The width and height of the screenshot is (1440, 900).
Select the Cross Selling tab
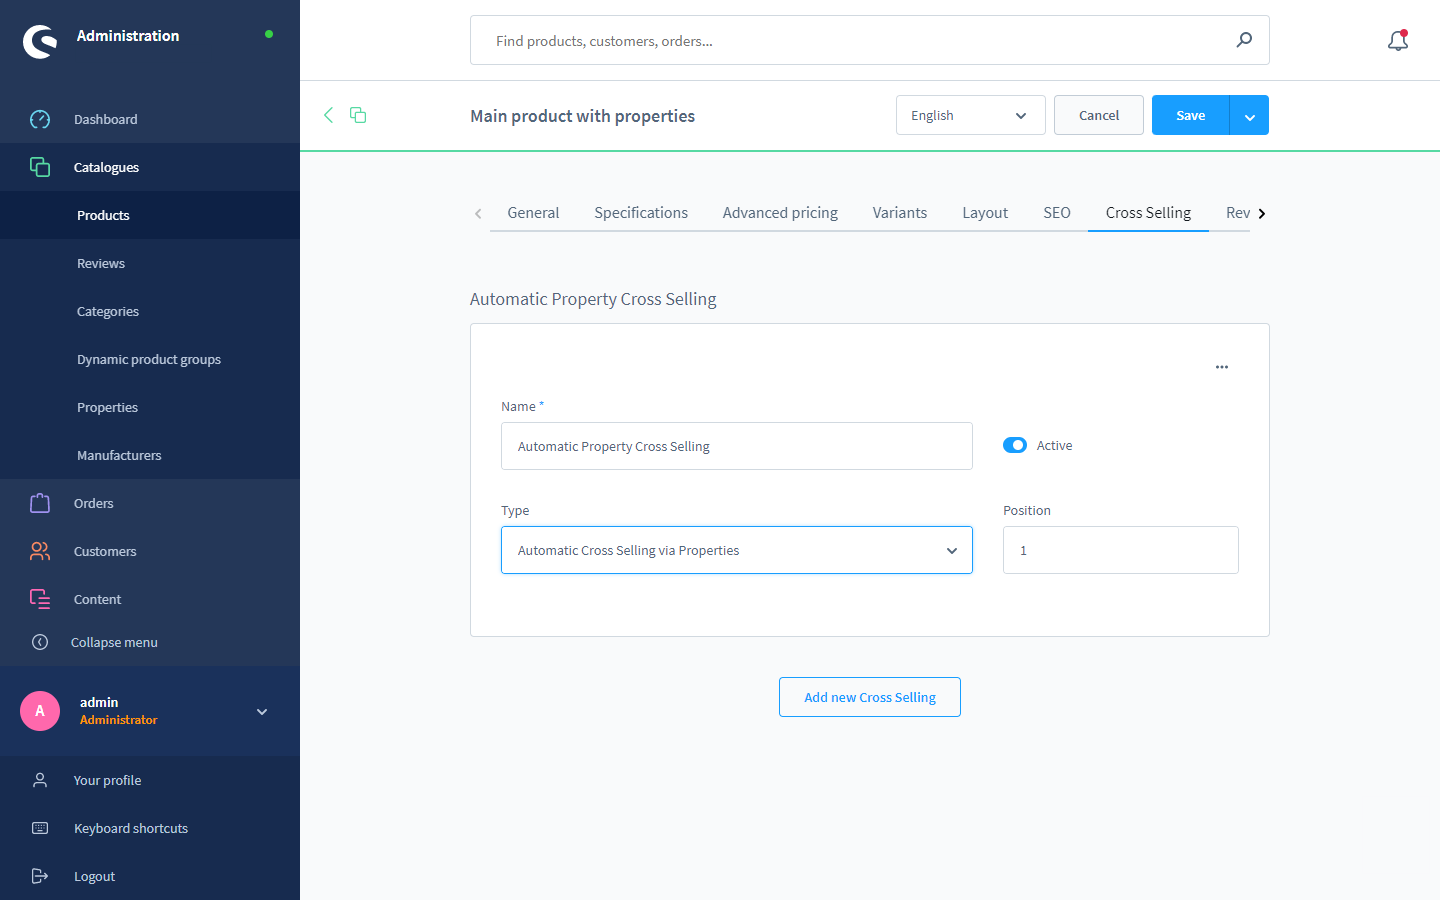pos(1148,213)
